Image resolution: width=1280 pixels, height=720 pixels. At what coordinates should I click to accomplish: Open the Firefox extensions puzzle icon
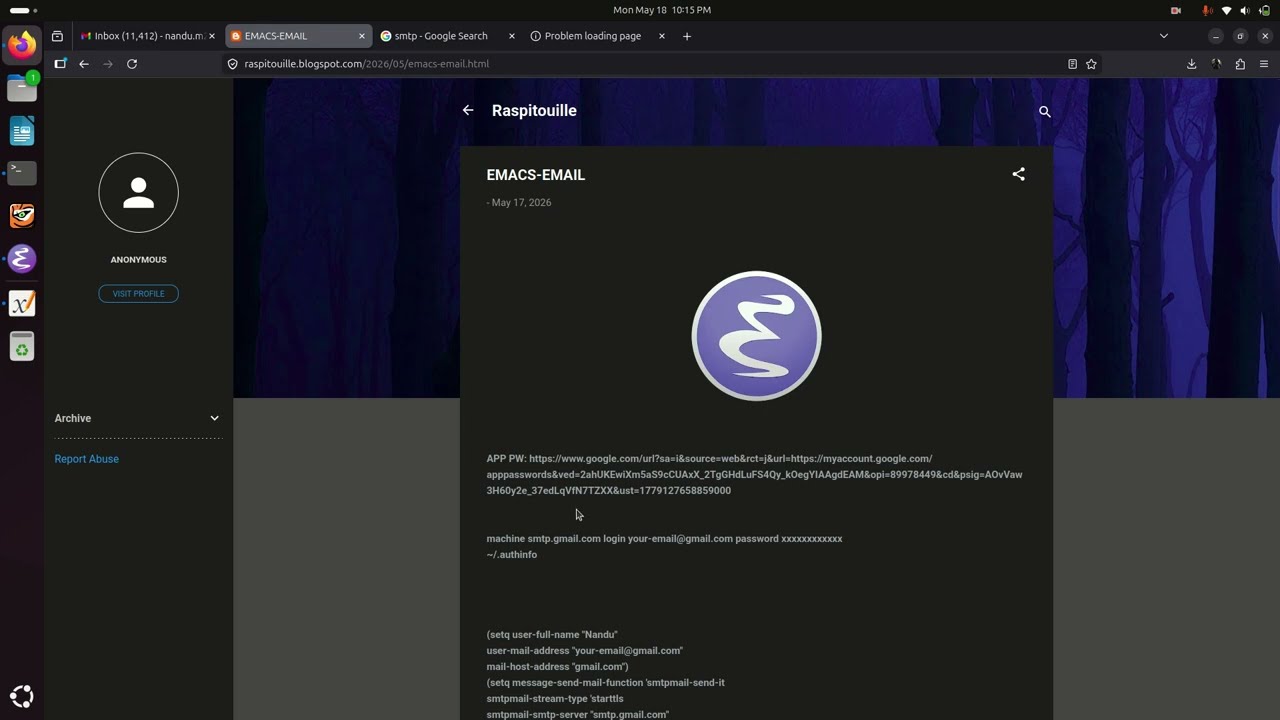pyautogui.click(x=1240, y=64)
